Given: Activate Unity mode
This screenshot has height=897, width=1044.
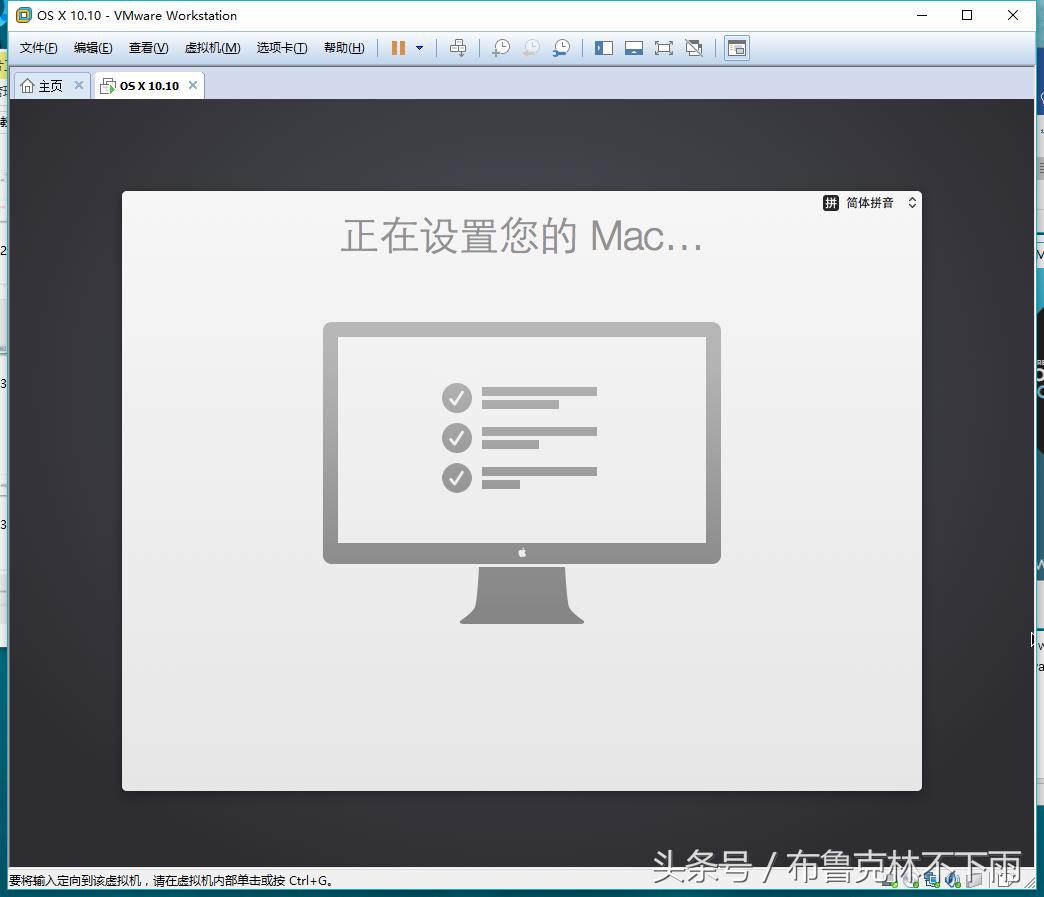Looking at the screenshot, I should [694, 47].
